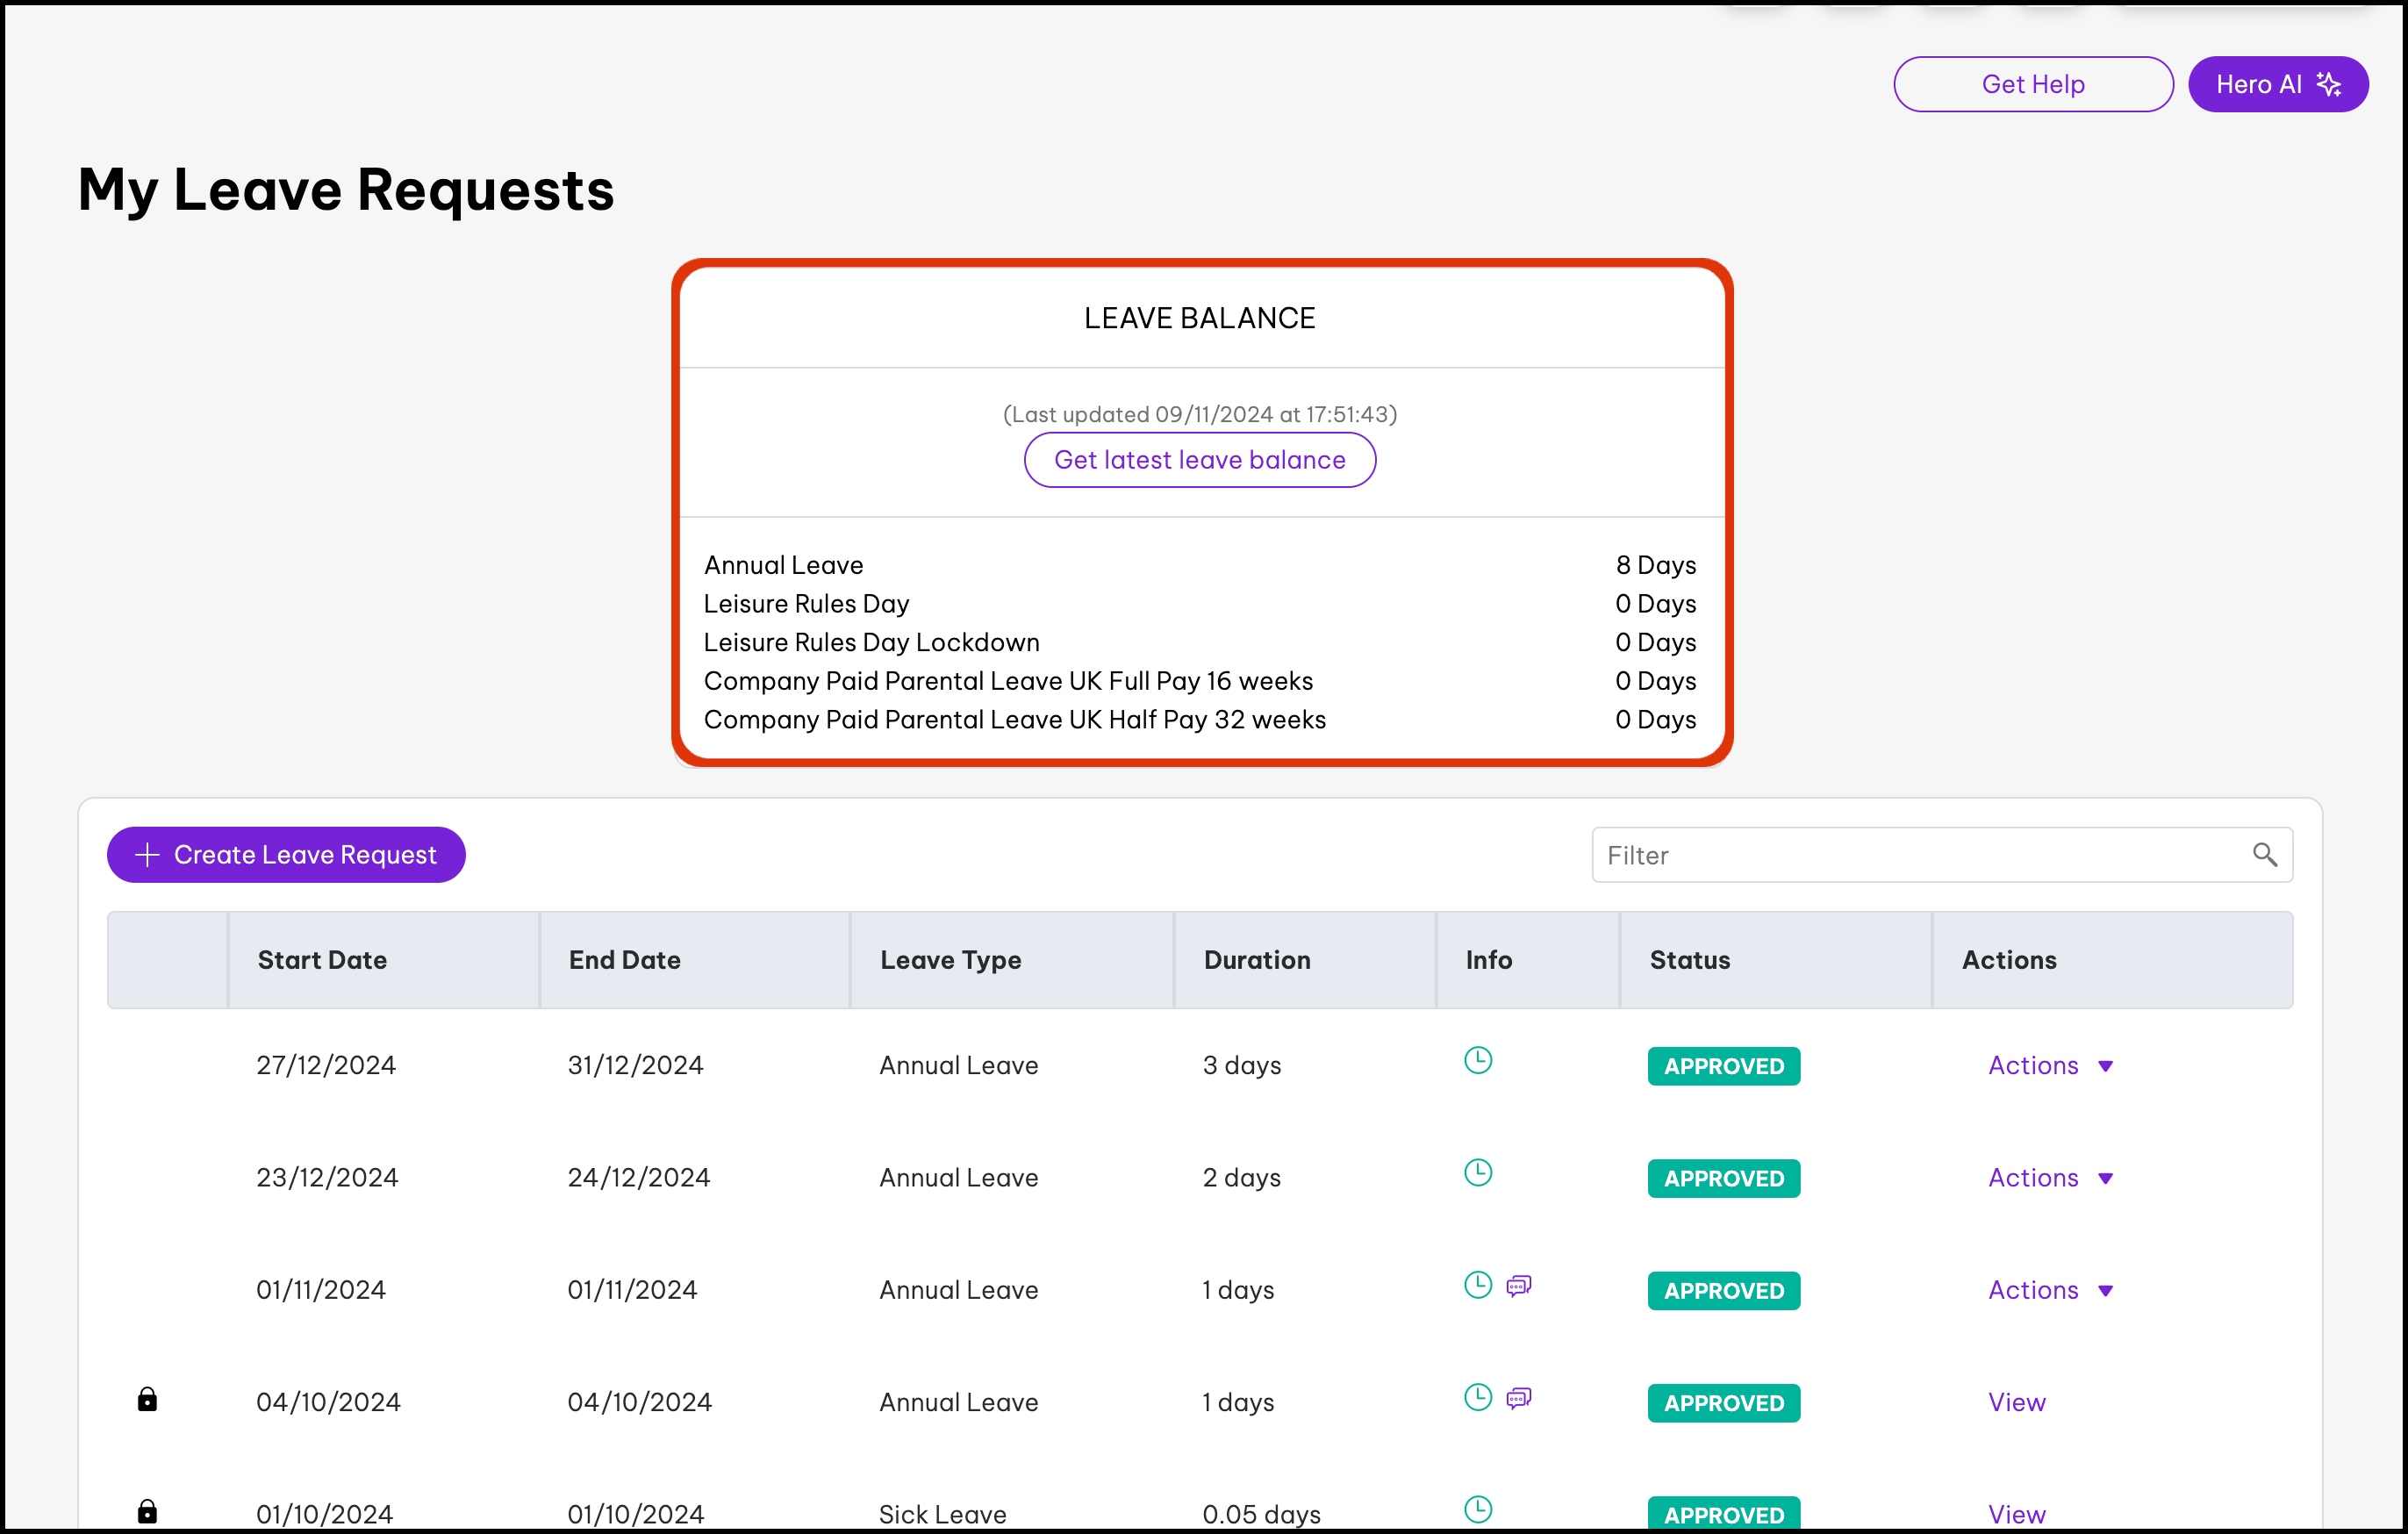The width and height of the screenshot is (2408, 1534).
Task: Click the clock icon on the 27/12/2024 row
Action: 1479,1060
